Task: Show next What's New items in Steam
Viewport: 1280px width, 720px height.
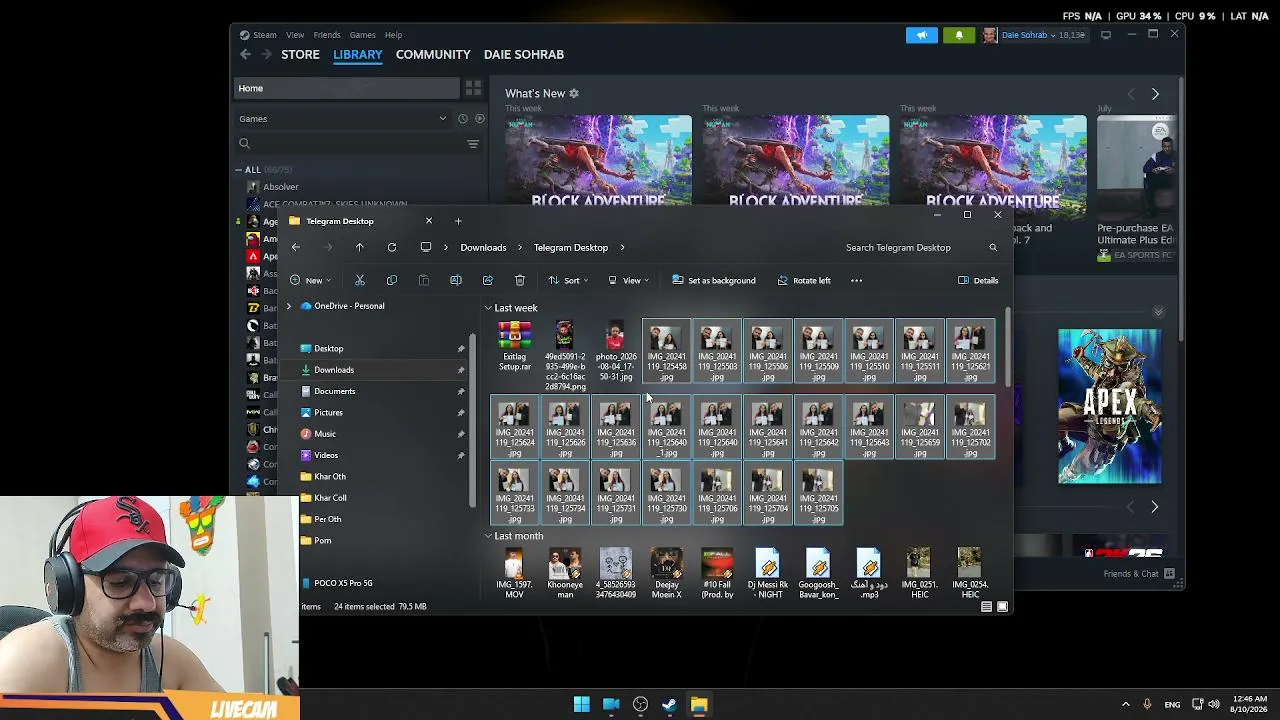Action: [1155, 94]
